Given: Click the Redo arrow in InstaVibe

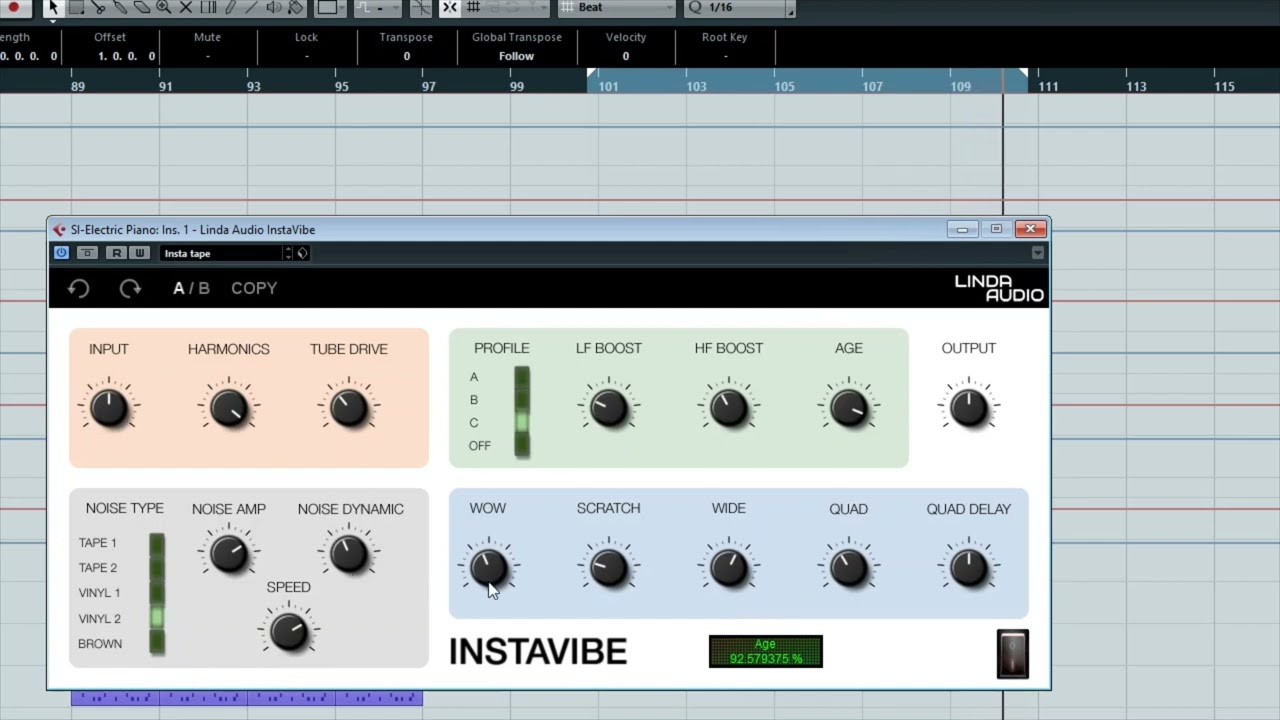Looking at the screenshot, I should click(x=130, y=289).
